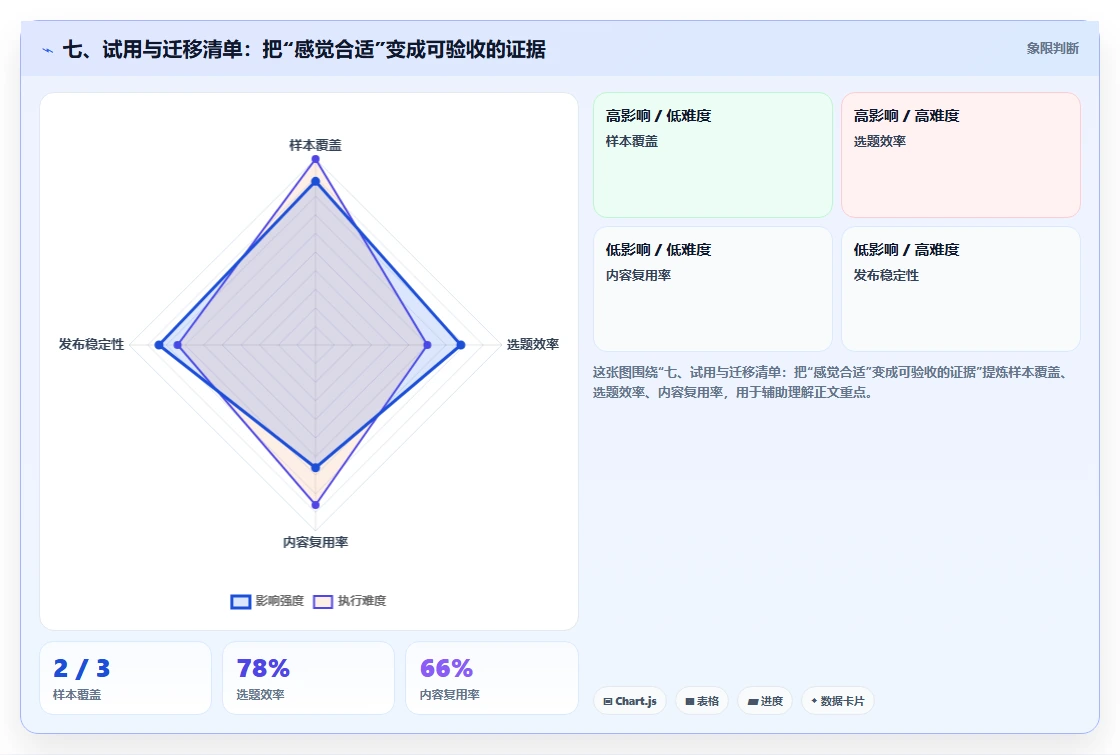Click the lightning icon beside the section title
The image size is (1120, 755).
click(x=47, y=51)
